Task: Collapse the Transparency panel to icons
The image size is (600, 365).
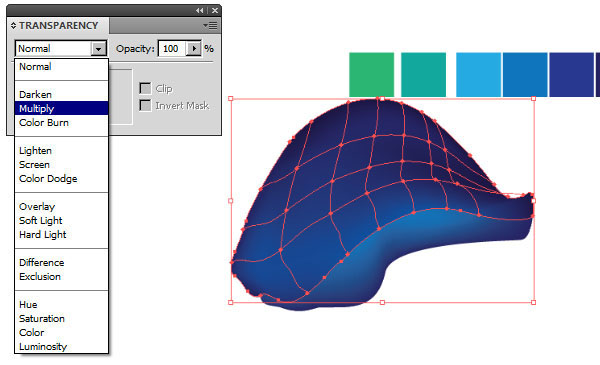Action: 200,11
